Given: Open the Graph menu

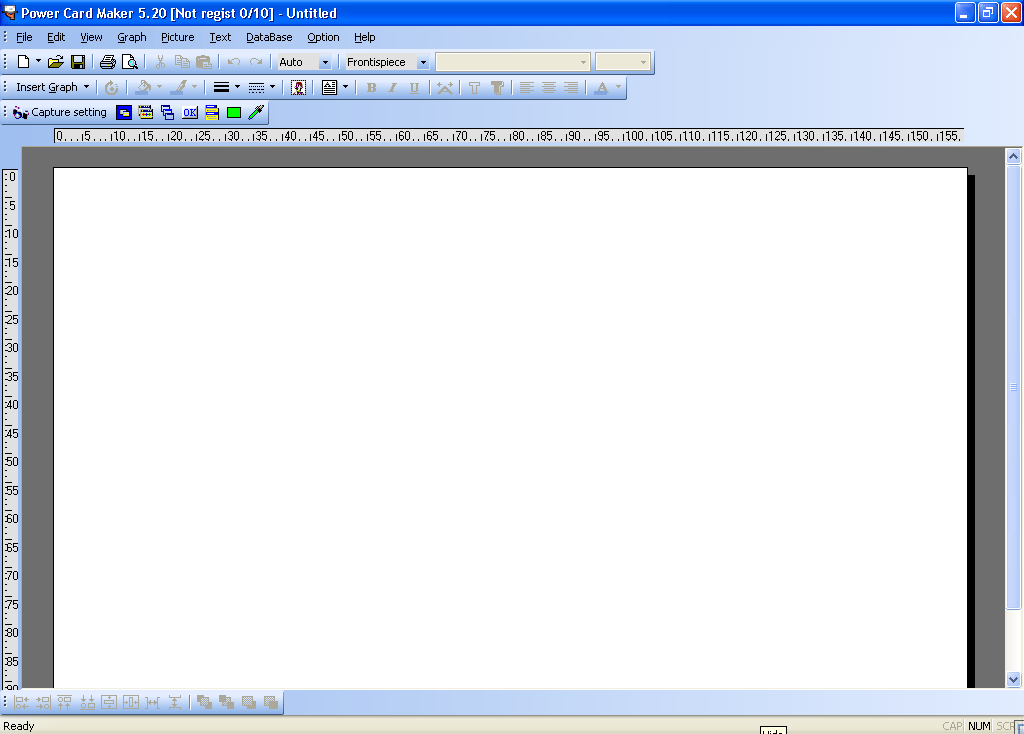Looking at the screenshot, I should click(132, 37).
